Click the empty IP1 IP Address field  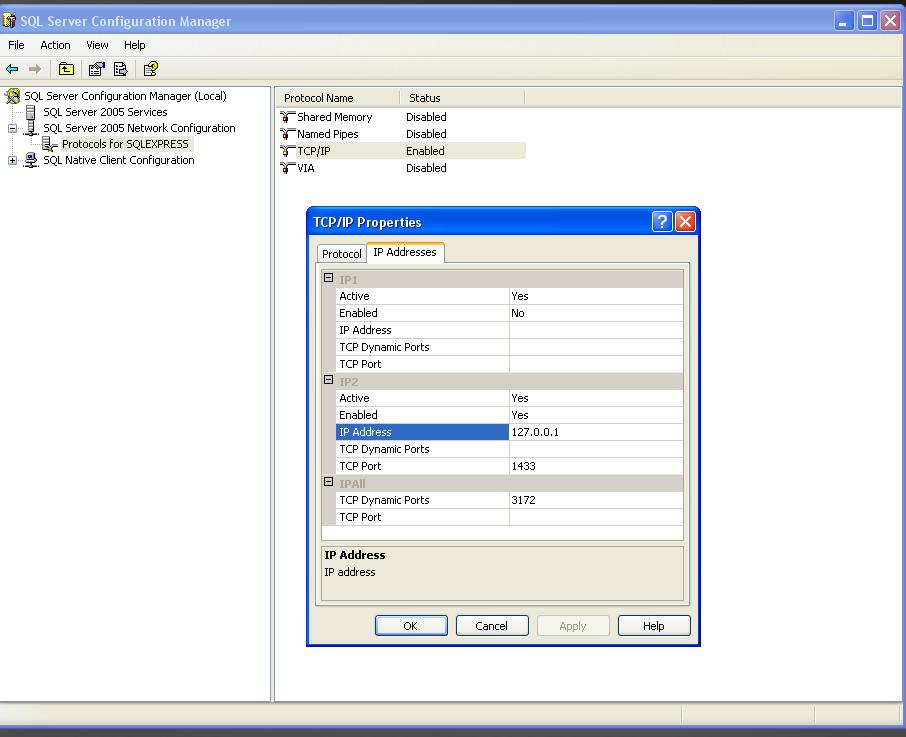(596, 330)
